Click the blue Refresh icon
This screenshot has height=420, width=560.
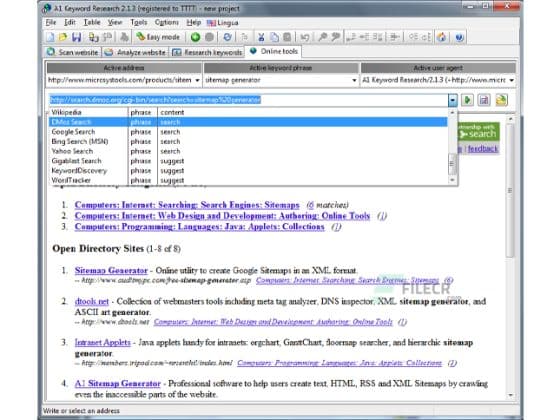point(227,37)
